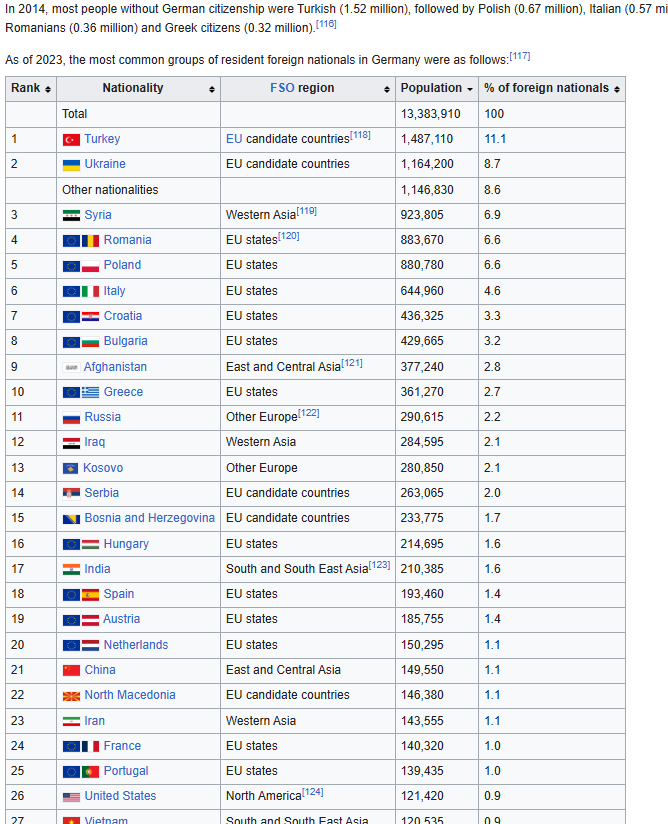
Task: Open the India article link
Action: click(x=98, y=569)
